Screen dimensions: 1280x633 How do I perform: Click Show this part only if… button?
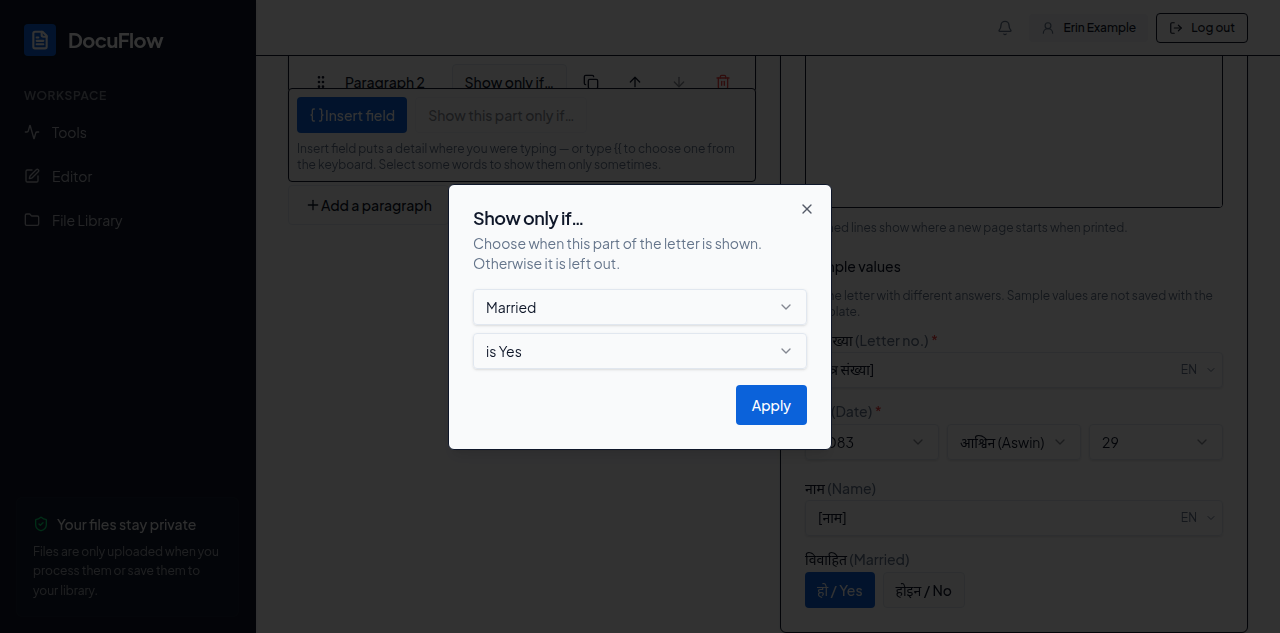pos(501,115)
